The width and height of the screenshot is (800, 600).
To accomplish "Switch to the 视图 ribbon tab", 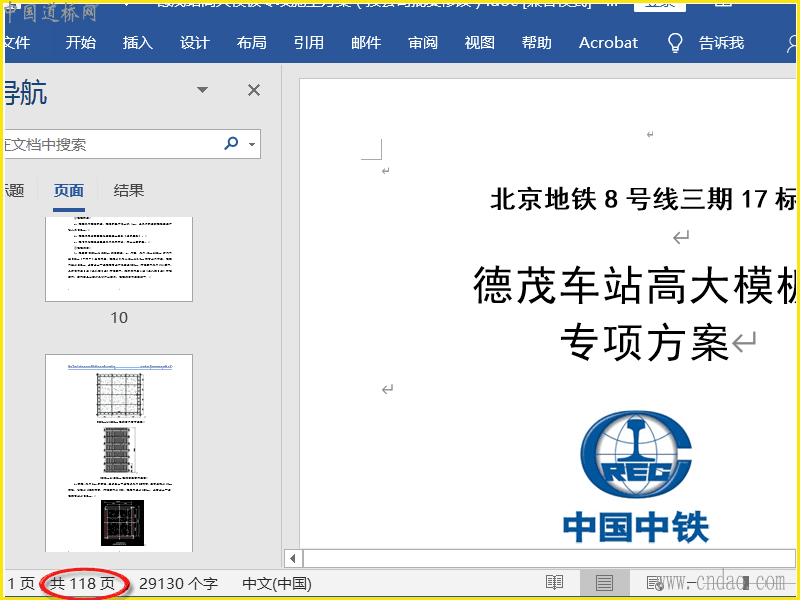I will (480, 42).
